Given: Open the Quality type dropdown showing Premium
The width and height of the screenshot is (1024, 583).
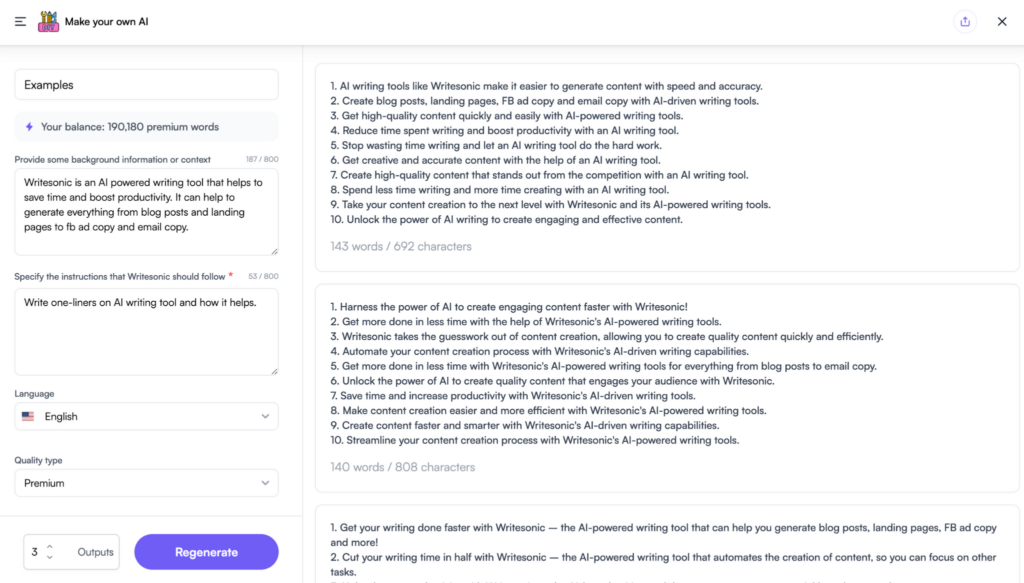Looking at the screenshot, I should [145, 484].
